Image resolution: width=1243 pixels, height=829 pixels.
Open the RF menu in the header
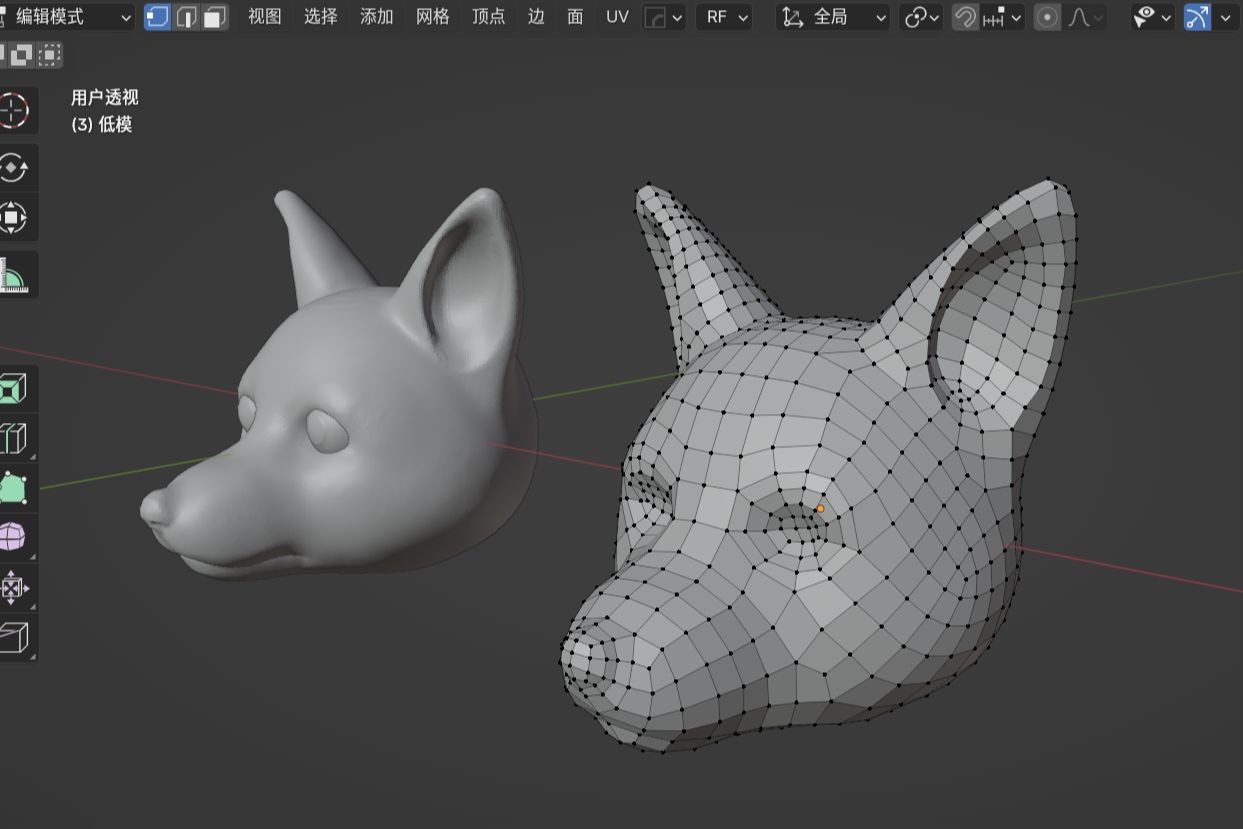[724, 17]
